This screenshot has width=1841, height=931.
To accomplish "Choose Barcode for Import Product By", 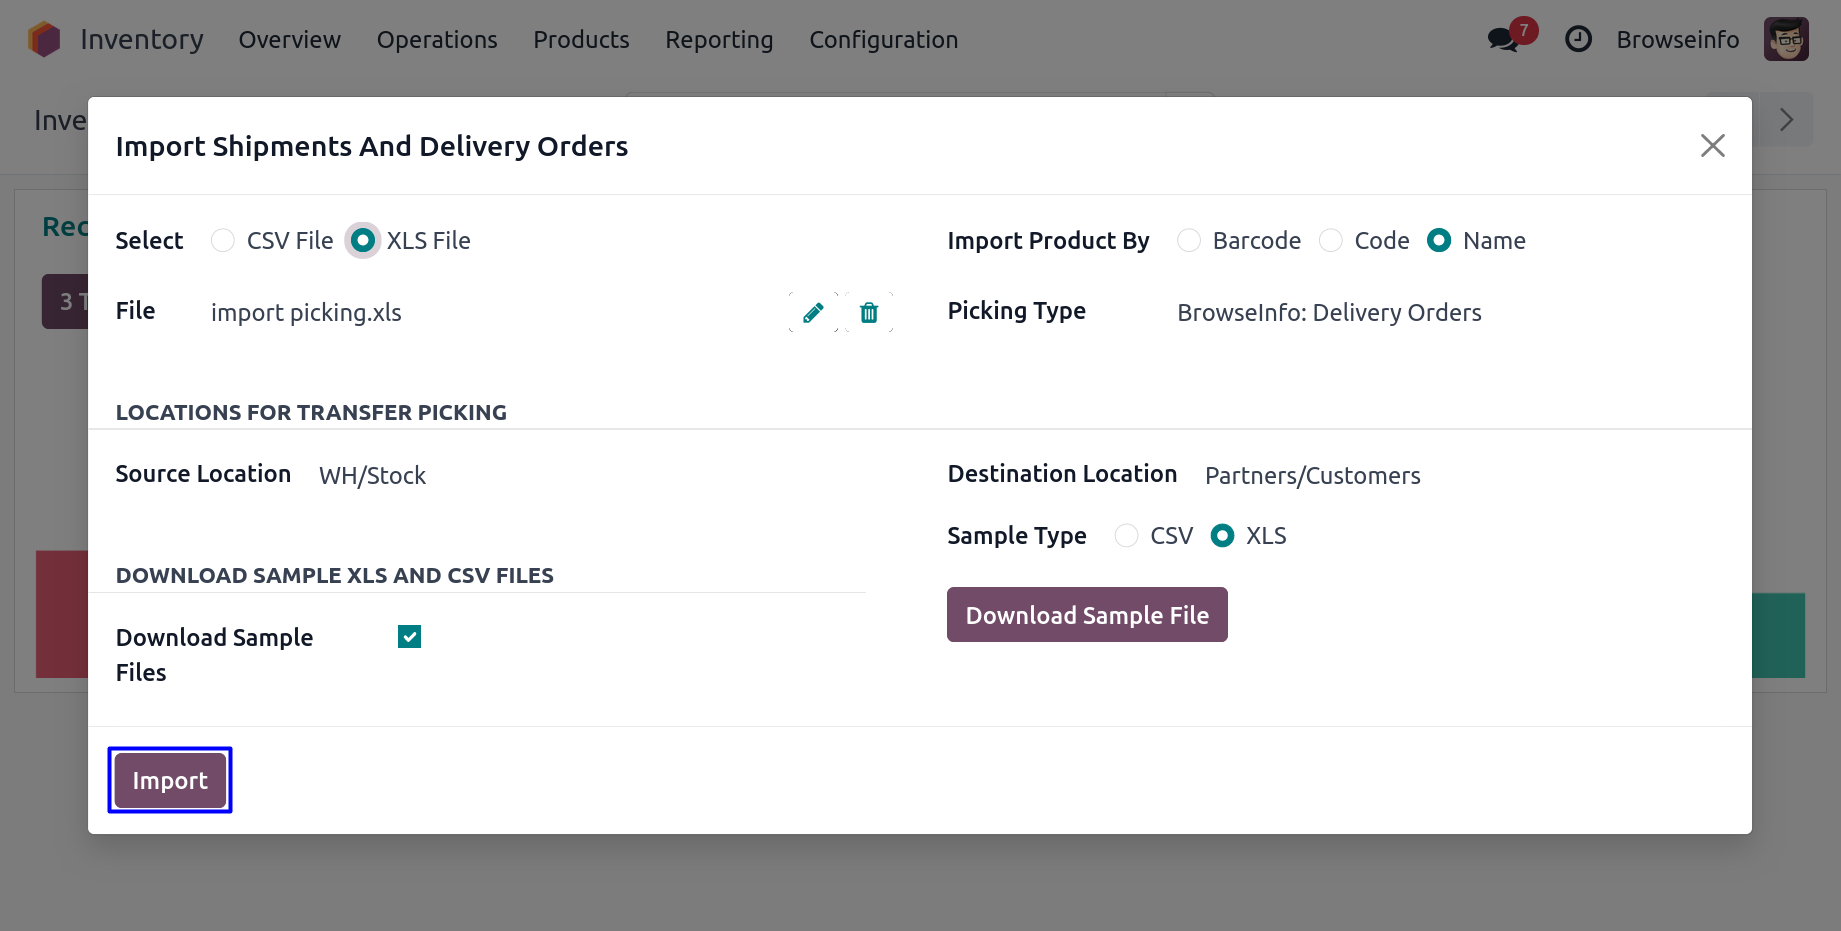I will (1189, 241).
